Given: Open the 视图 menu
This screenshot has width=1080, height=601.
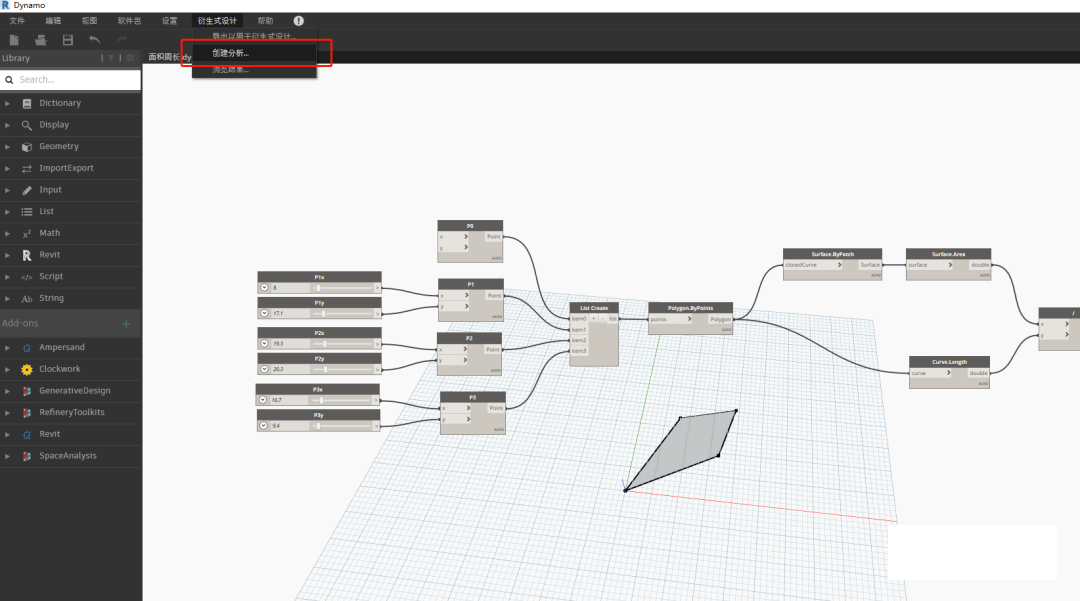Looking at the screenshot, I should click(x=90, y=21).
